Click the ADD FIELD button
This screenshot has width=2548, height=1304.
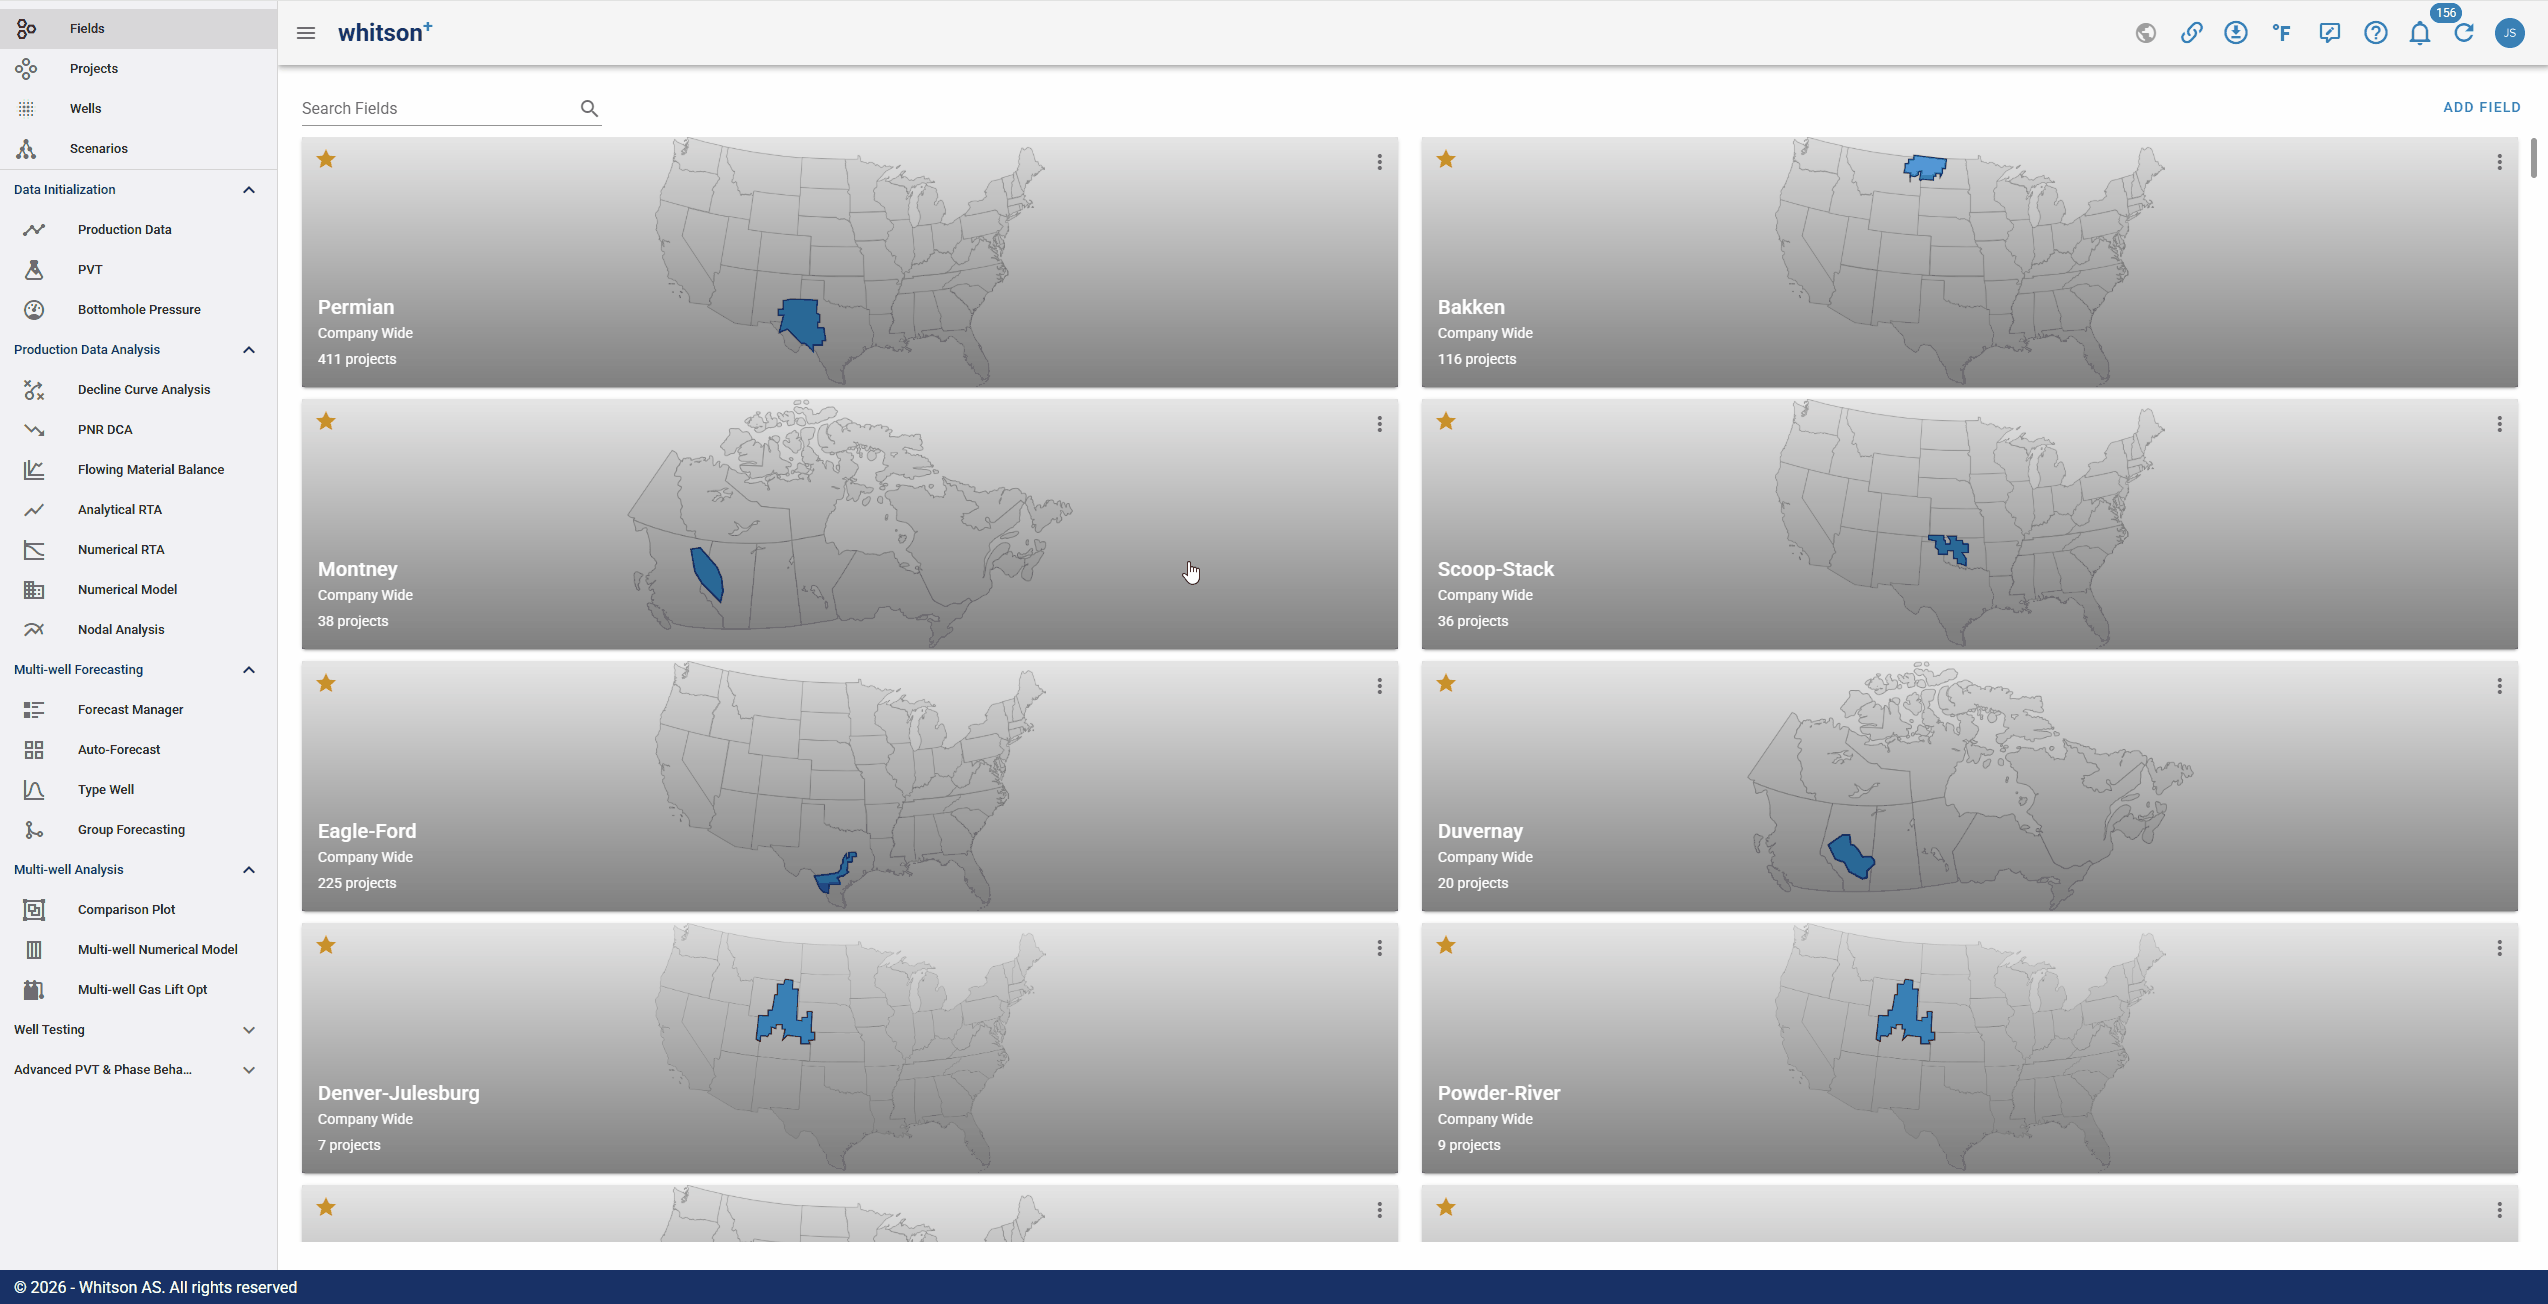2481,107
